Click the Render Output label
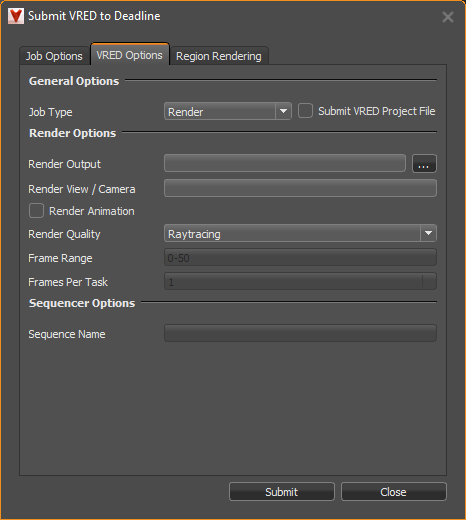Screen dimensions: 466x520 (64, 164)
